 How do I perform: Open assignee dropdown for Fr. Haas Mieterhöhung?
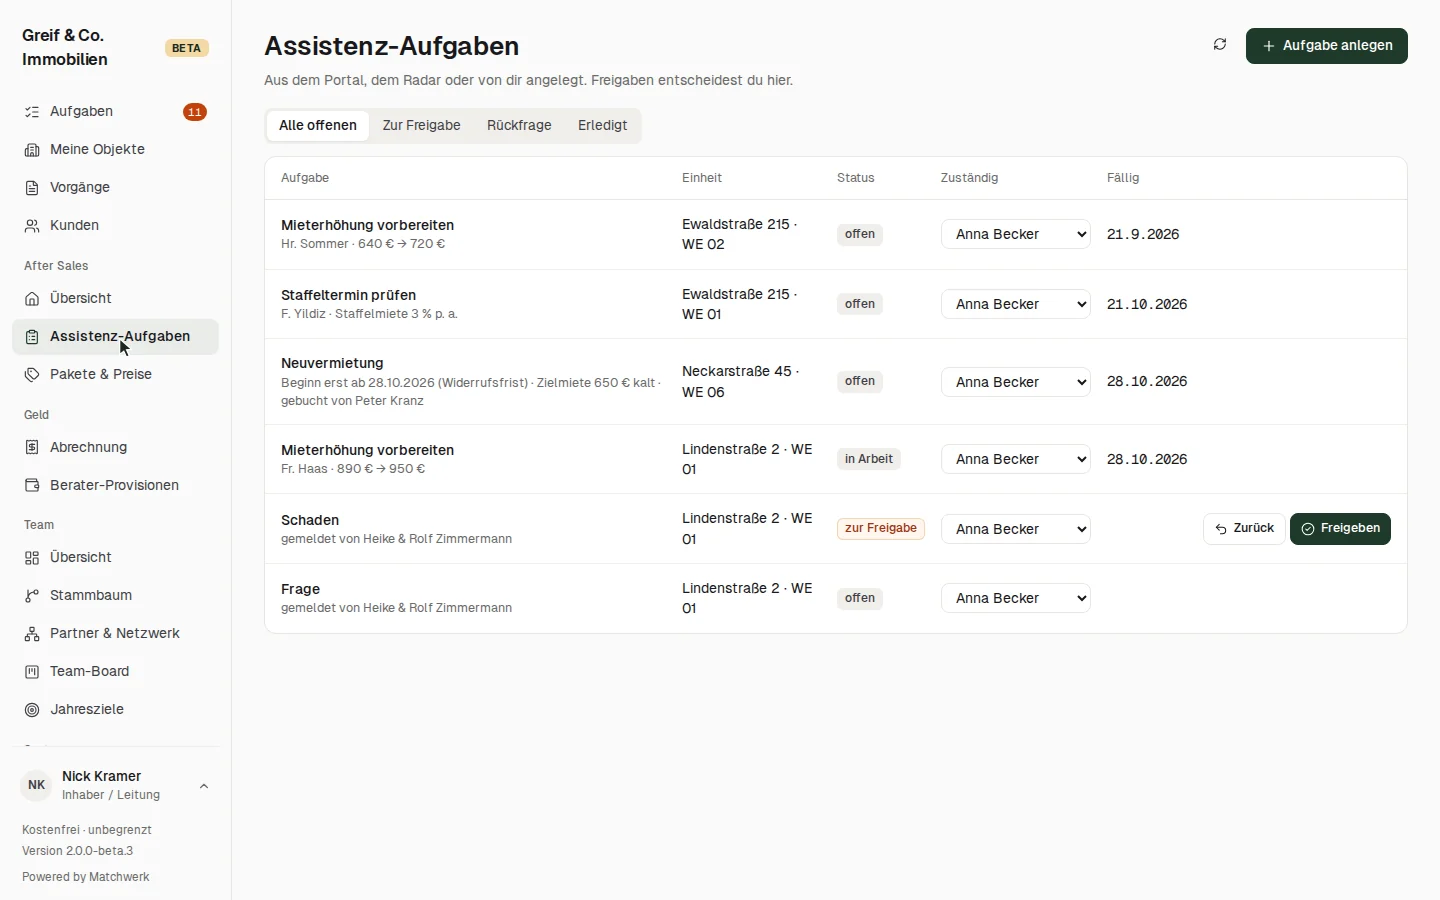[x=1016, y=459]
